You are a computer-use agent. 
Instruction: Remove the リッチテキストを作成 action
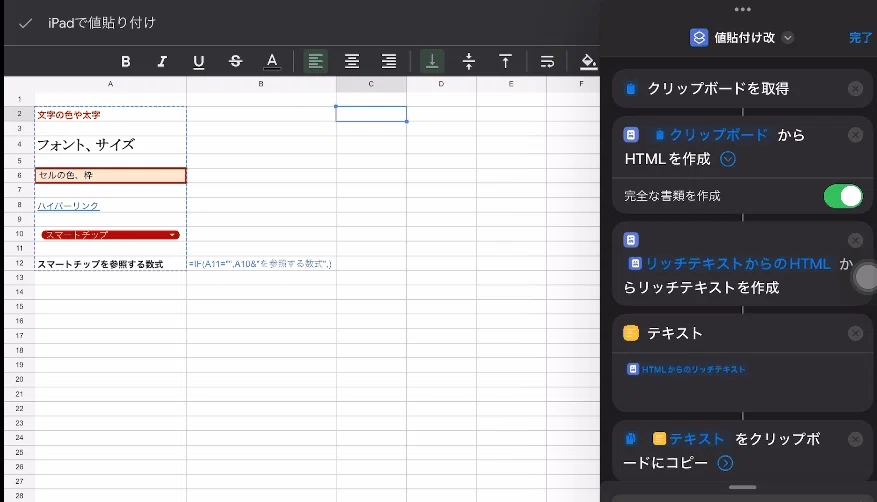[855, 240]
